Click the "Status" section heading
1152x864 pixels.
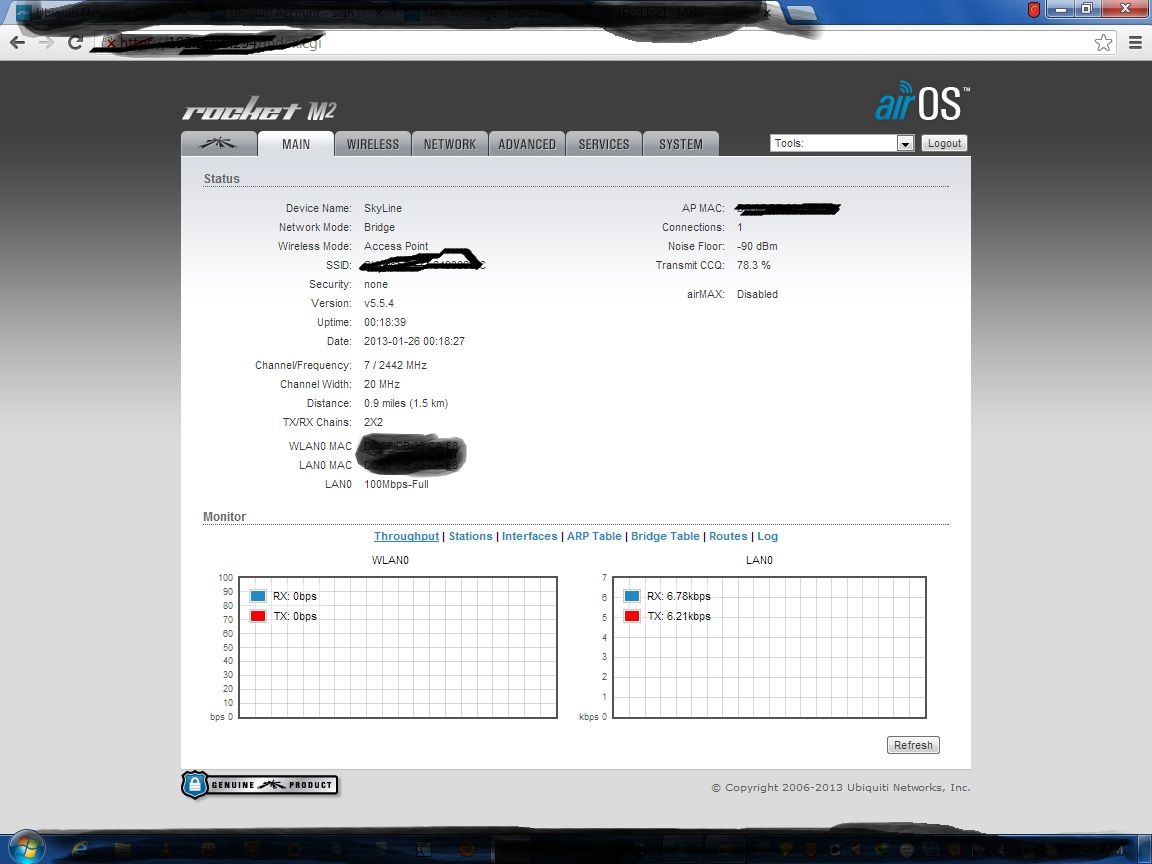[222, 179]
